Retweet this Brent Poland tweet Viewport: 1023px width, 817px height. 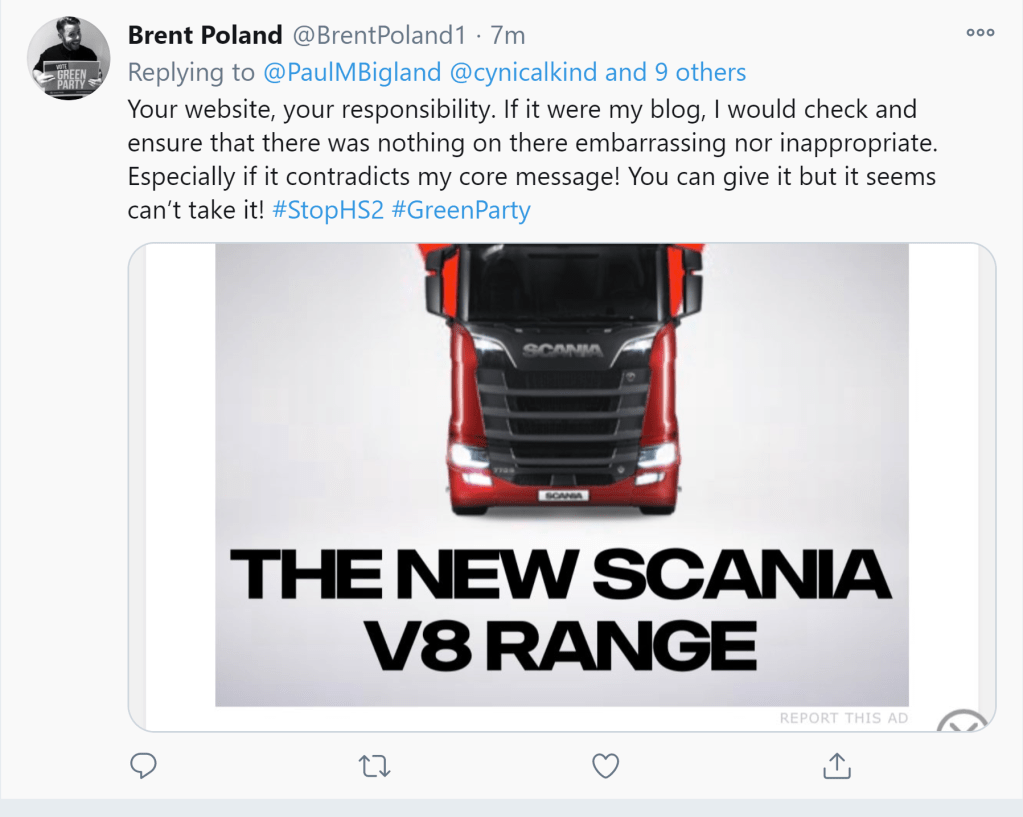374,766
